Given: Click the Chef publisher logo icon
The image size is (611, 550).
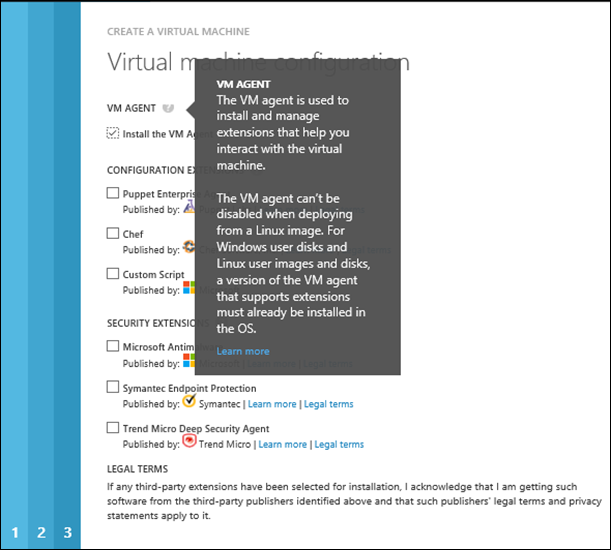Looking at the screenshot, I should pyautogui.click(x=189, y=248).
